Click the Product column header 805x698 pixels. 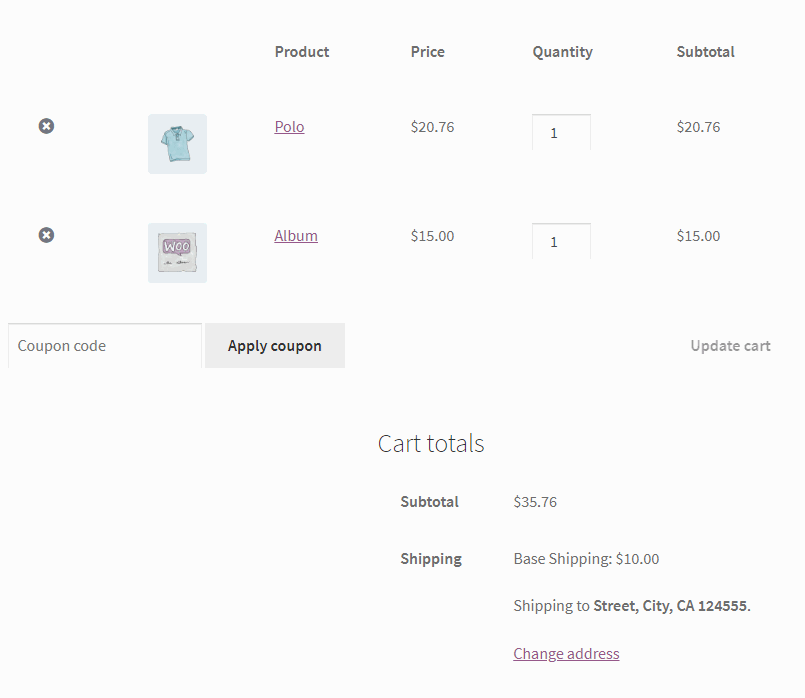301,51
